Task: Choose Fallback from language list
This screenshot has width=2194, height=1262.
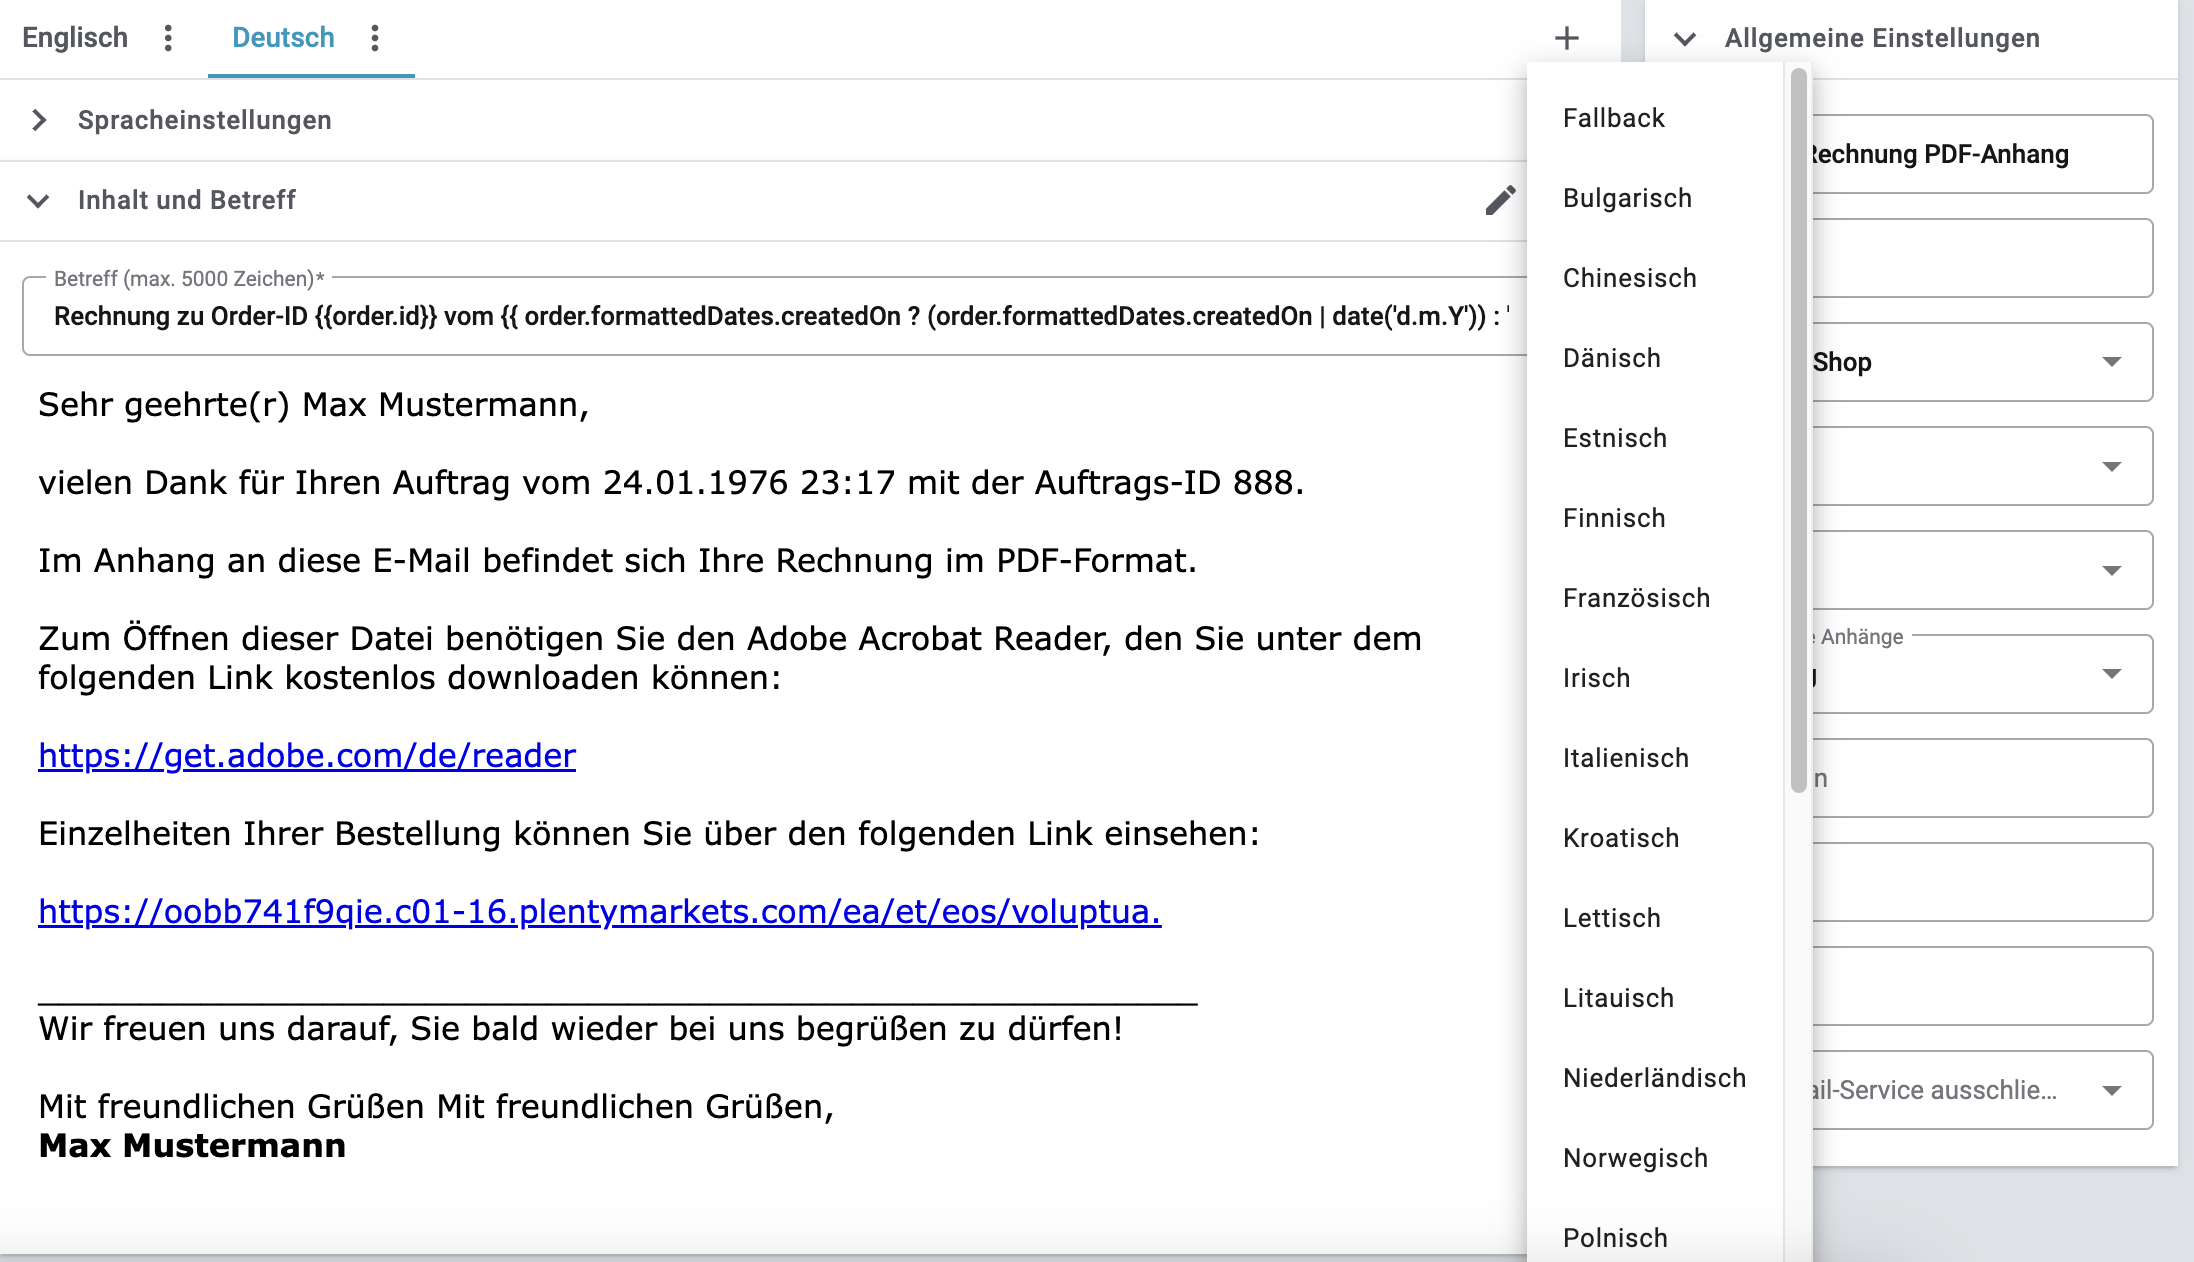Action: click(1613, 118)
